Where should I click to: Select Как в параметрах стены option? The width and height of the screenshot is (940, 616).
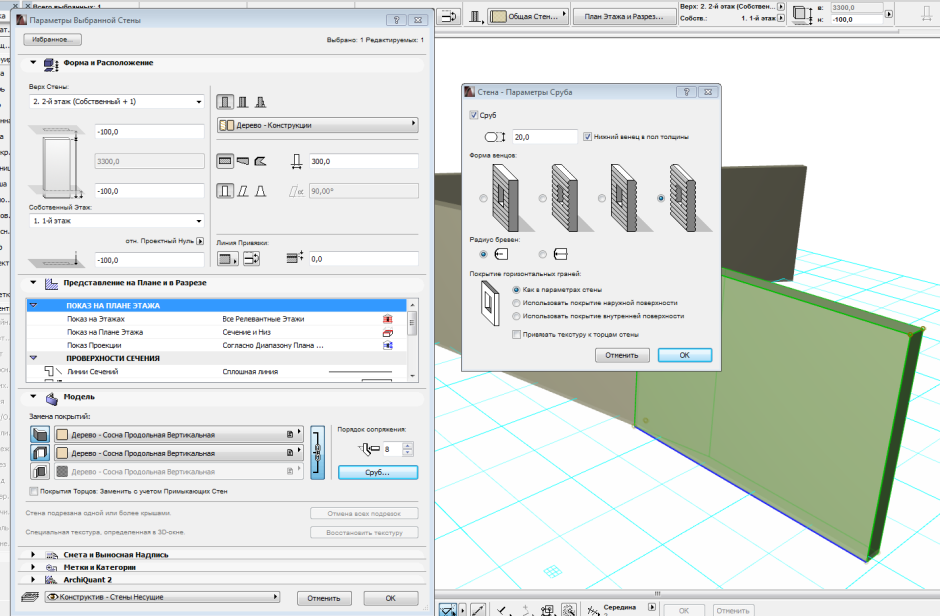click(x=516, y=289)
